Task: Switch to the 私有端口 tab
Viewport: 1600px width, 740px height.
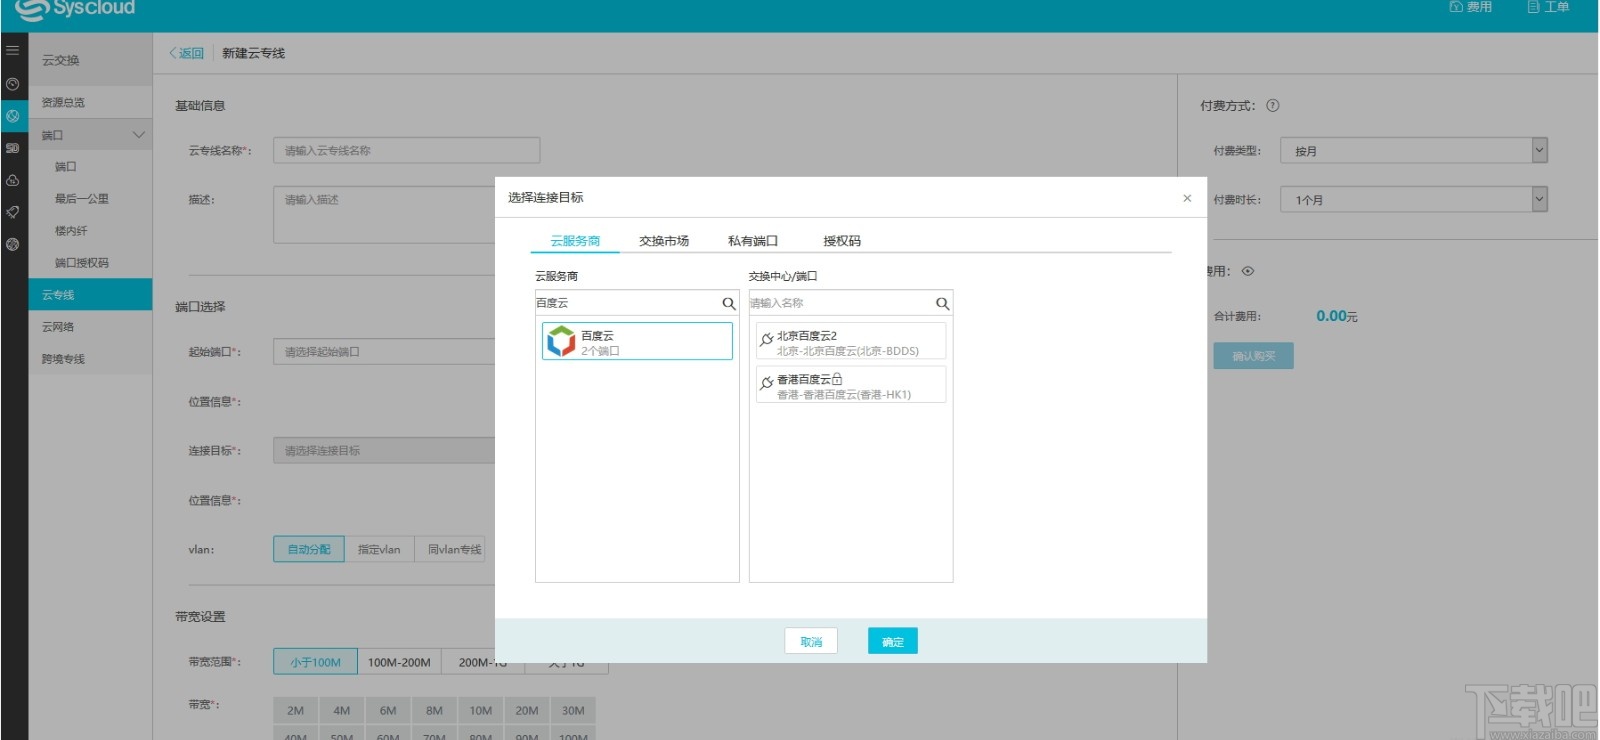Action: tap(753, 241)
